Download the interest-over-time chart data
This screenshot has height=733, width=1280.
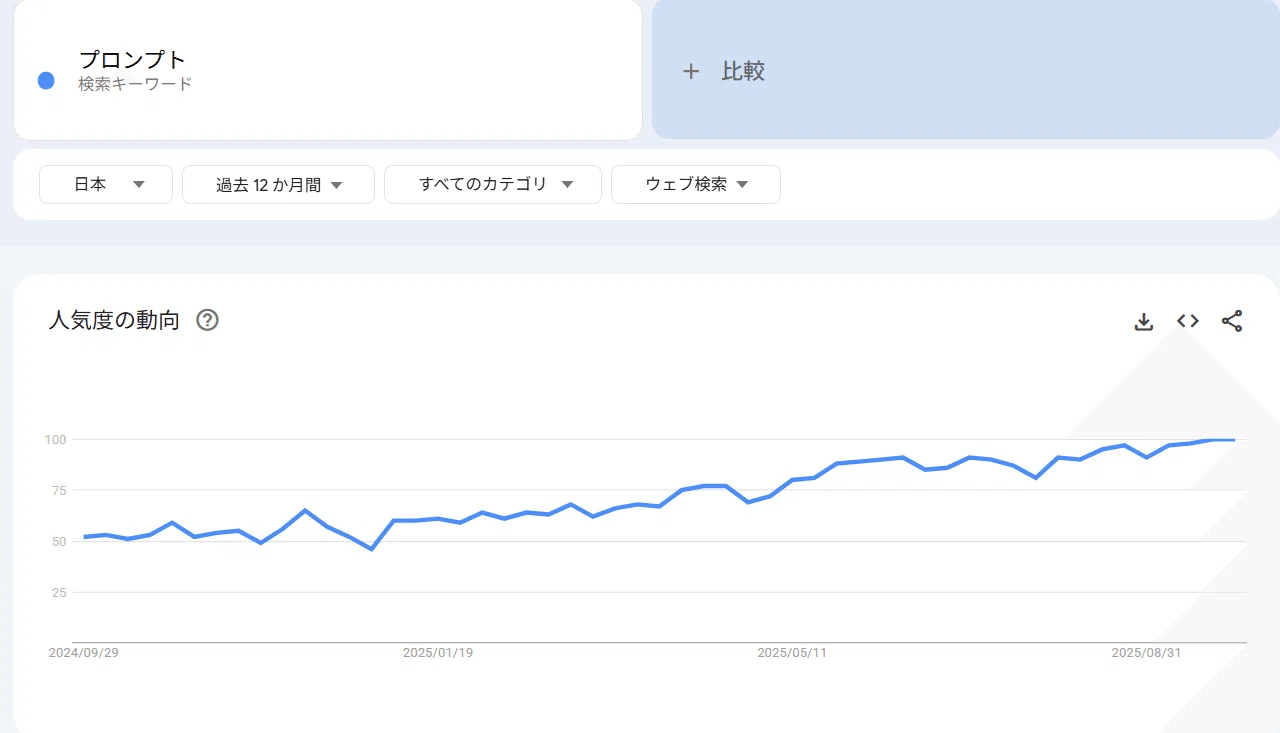[1144, 321]
